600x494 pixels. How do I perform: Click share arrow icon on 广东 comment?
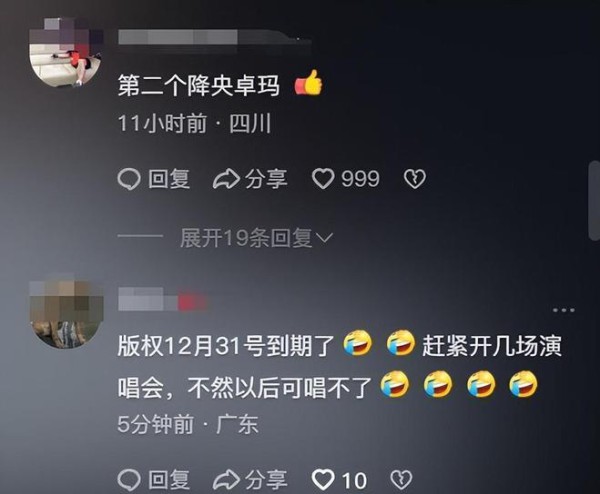coord(226,480)
